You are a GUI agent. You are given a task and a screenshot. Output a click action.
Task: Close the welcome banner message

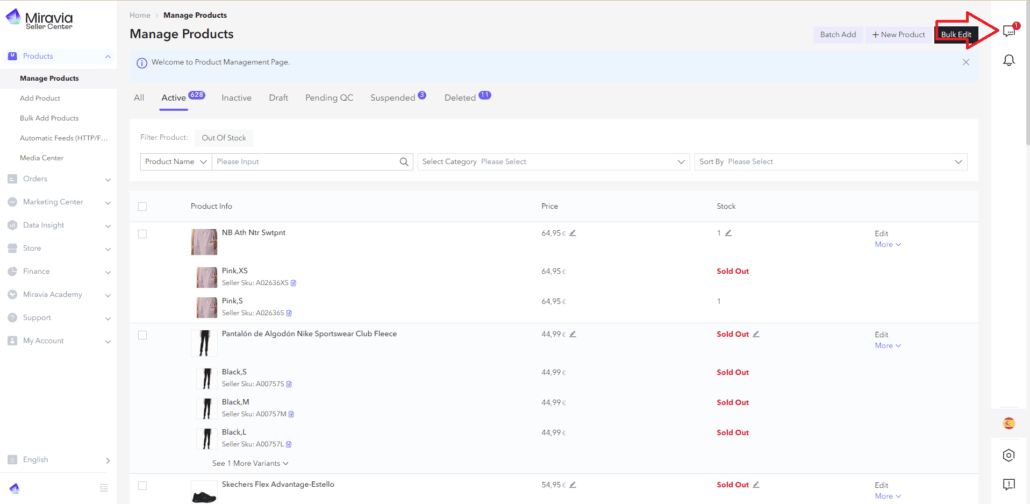(x=965, y=62)
